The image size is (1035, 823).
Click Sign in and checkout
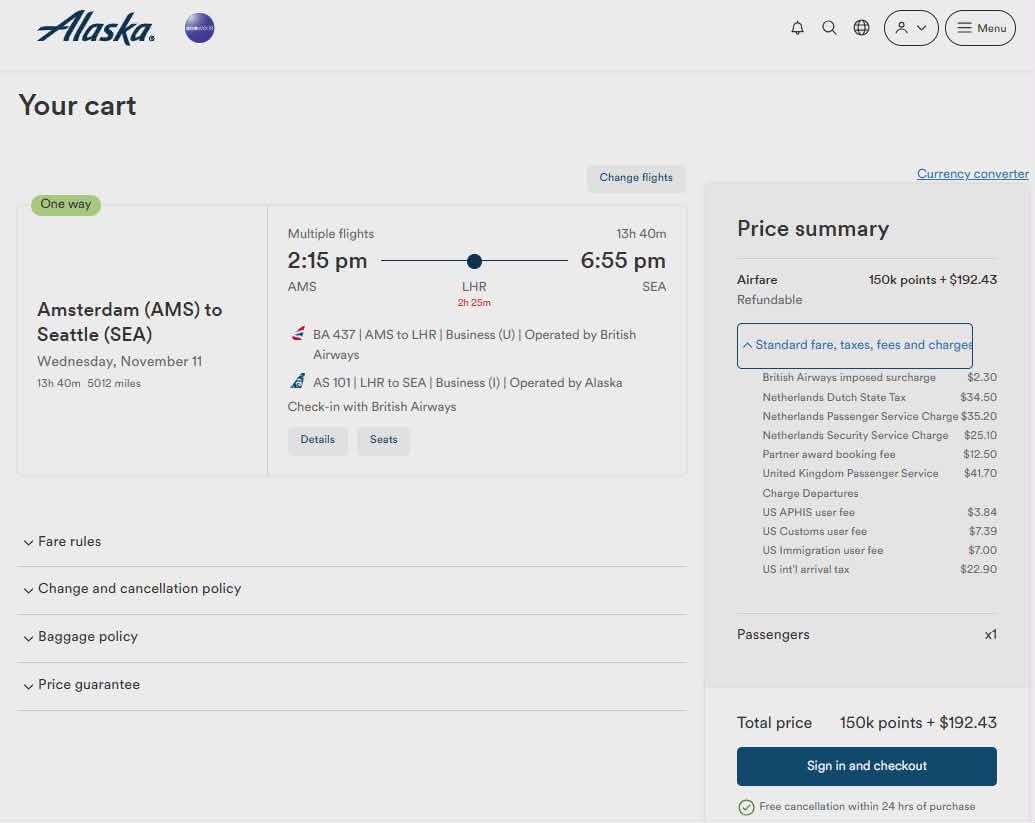[x=867, y=766]
